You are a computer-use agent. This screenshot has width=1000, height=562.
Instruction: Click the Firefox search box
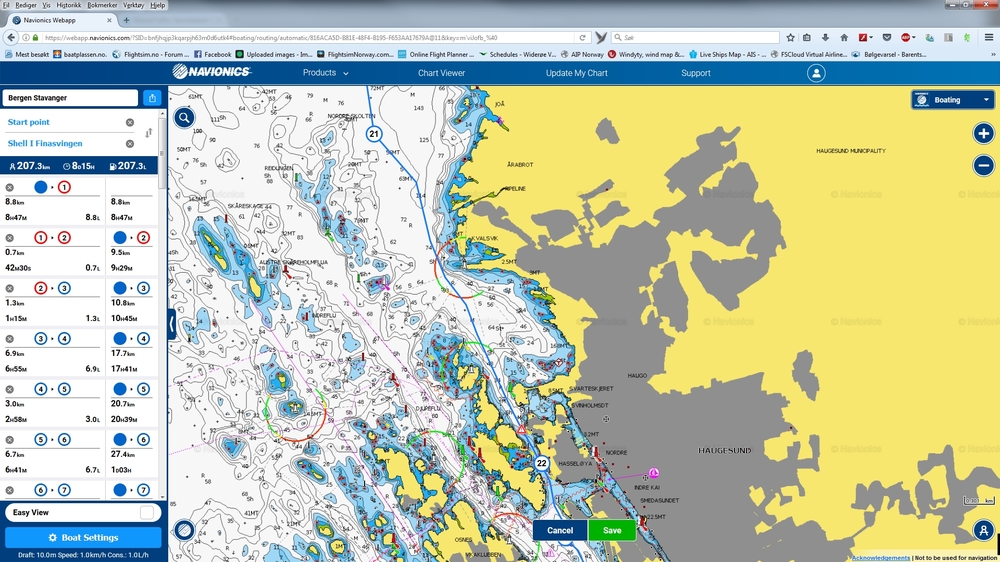point(695,38)
